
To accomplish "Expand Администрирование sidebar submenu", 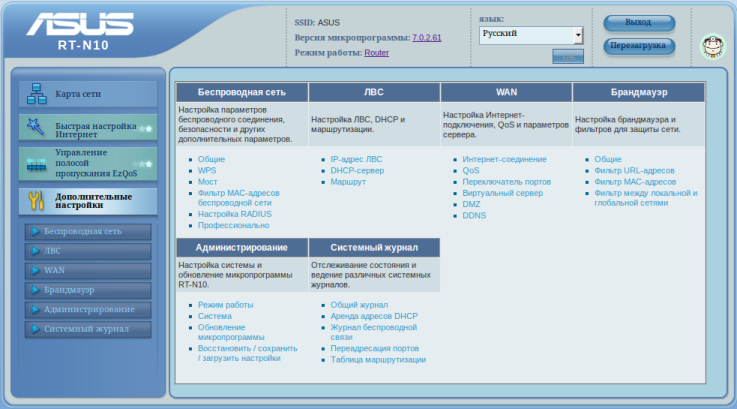I will click(88, 309).
